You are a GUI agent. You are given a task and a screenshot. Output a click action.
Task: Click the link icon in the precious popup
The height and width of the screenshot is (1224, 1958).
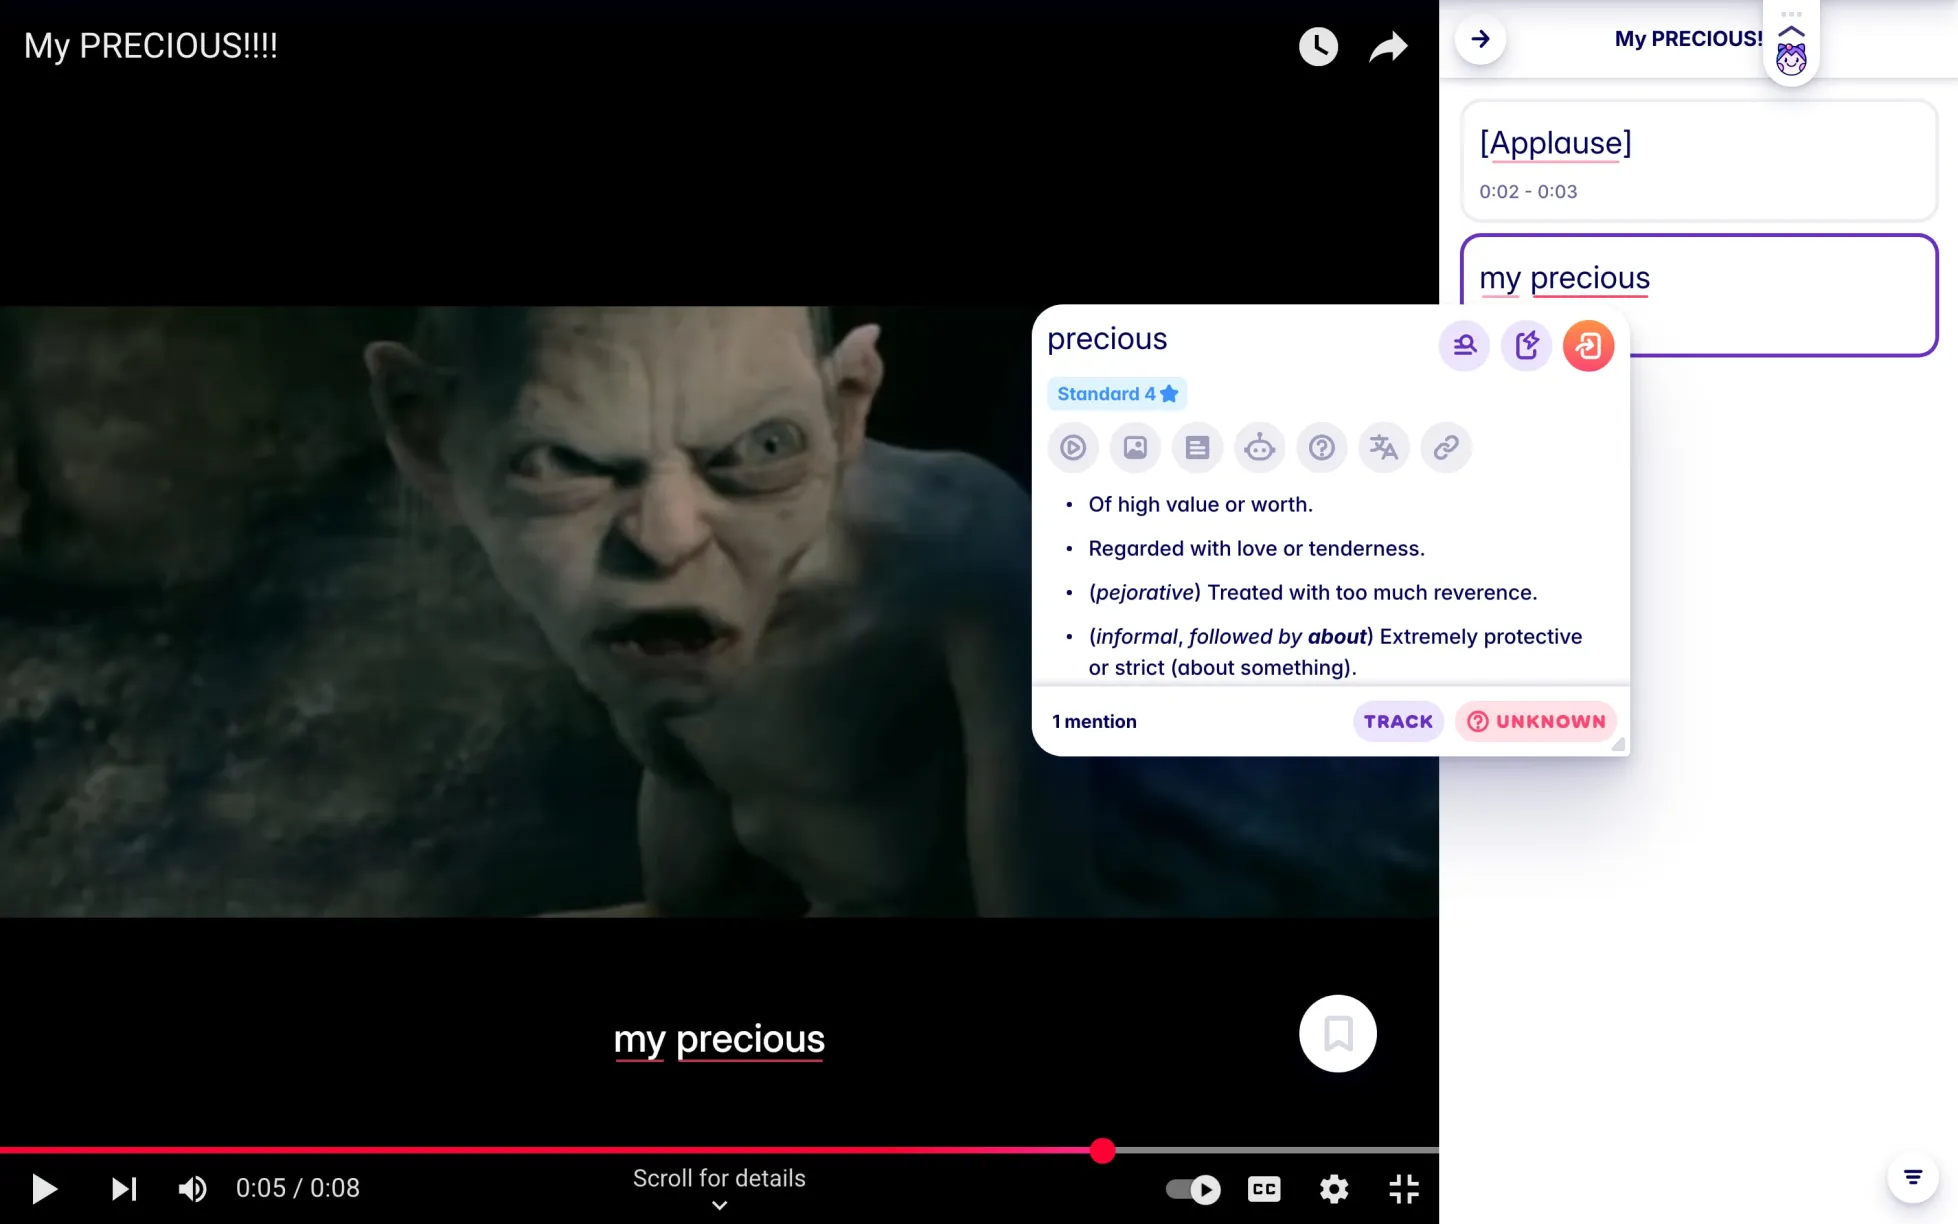(1446, 447)
